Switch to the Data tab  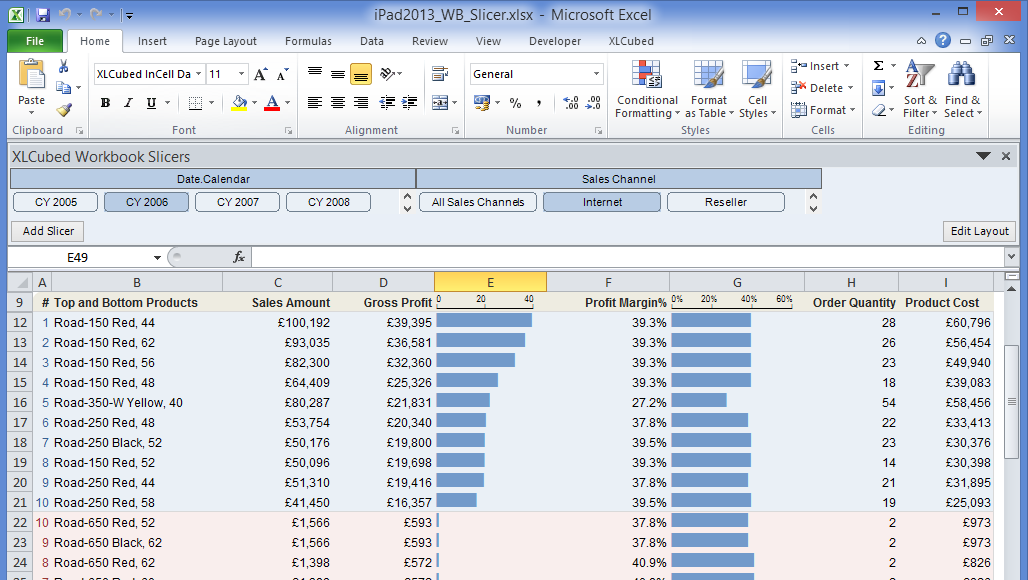[x=372, y=41]
